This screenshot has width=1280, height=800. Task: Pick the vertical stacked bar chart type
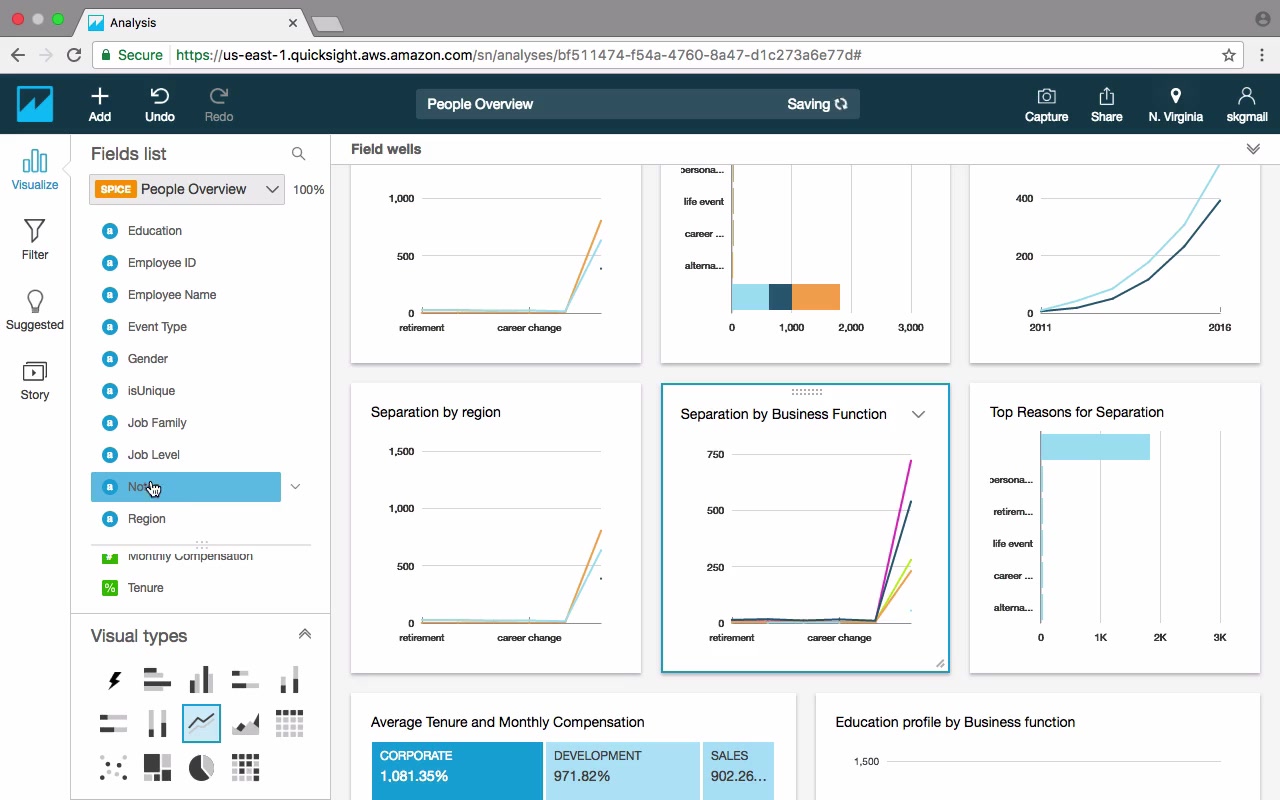click(289, 681)
